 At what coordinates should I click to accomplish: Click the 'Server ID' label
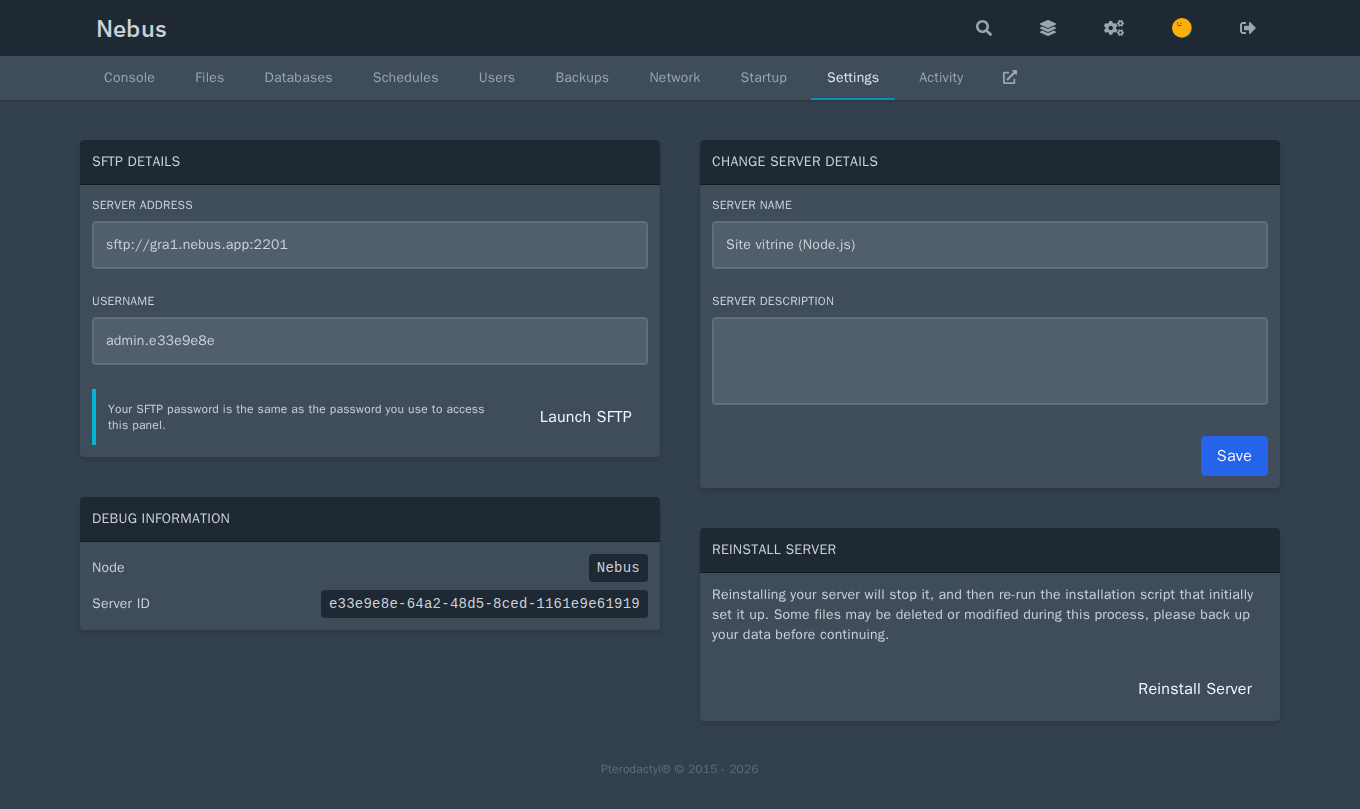pos(121,604)
